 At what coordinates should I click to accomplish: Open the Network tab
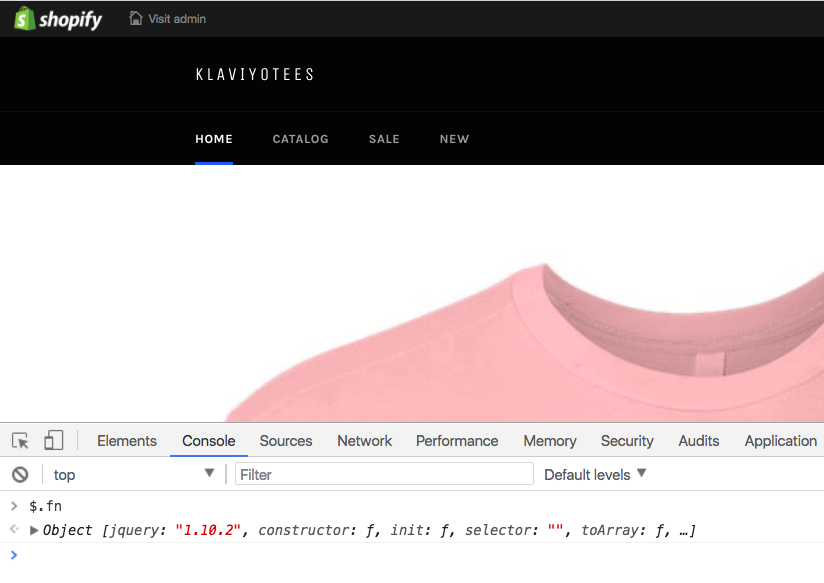pyautogui.click(x=364, y=441)
